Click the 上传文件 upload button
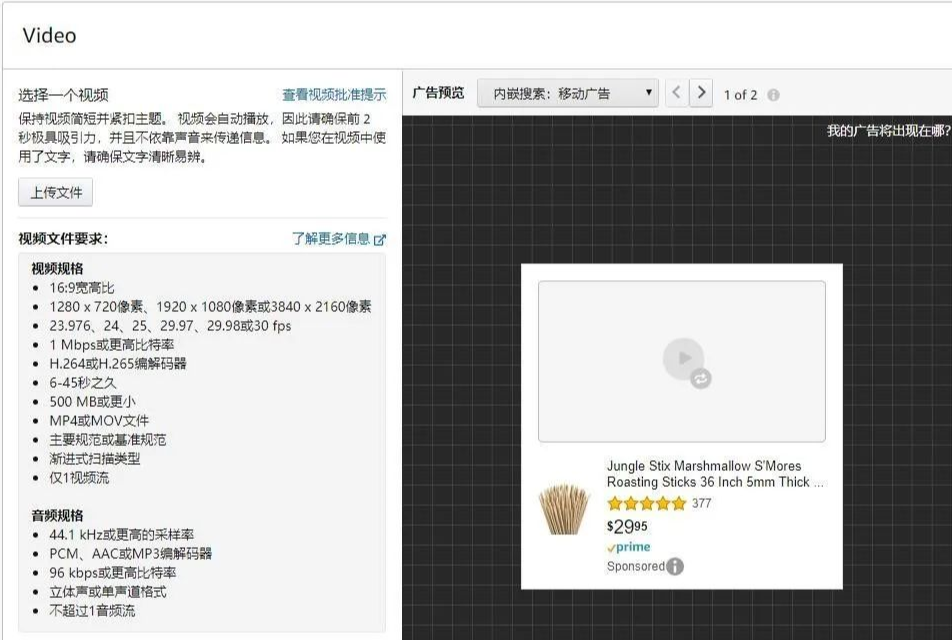The height and width of the screenshot is (640, 952). click(x=55, y=192)
